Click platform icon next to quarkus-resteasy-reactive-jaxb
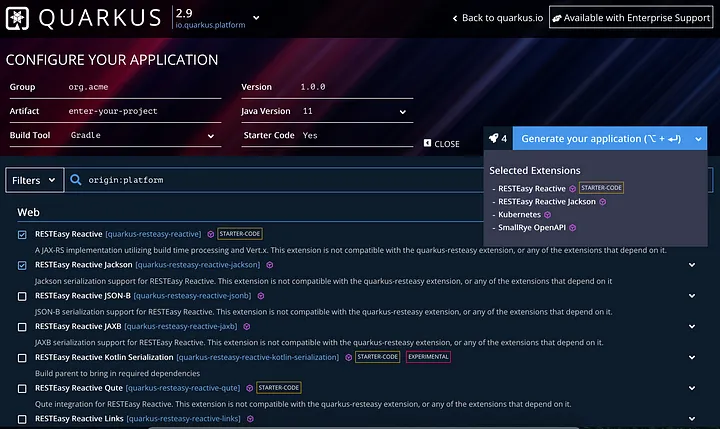This screenshot has height=429, width=720. coord(247,327)
